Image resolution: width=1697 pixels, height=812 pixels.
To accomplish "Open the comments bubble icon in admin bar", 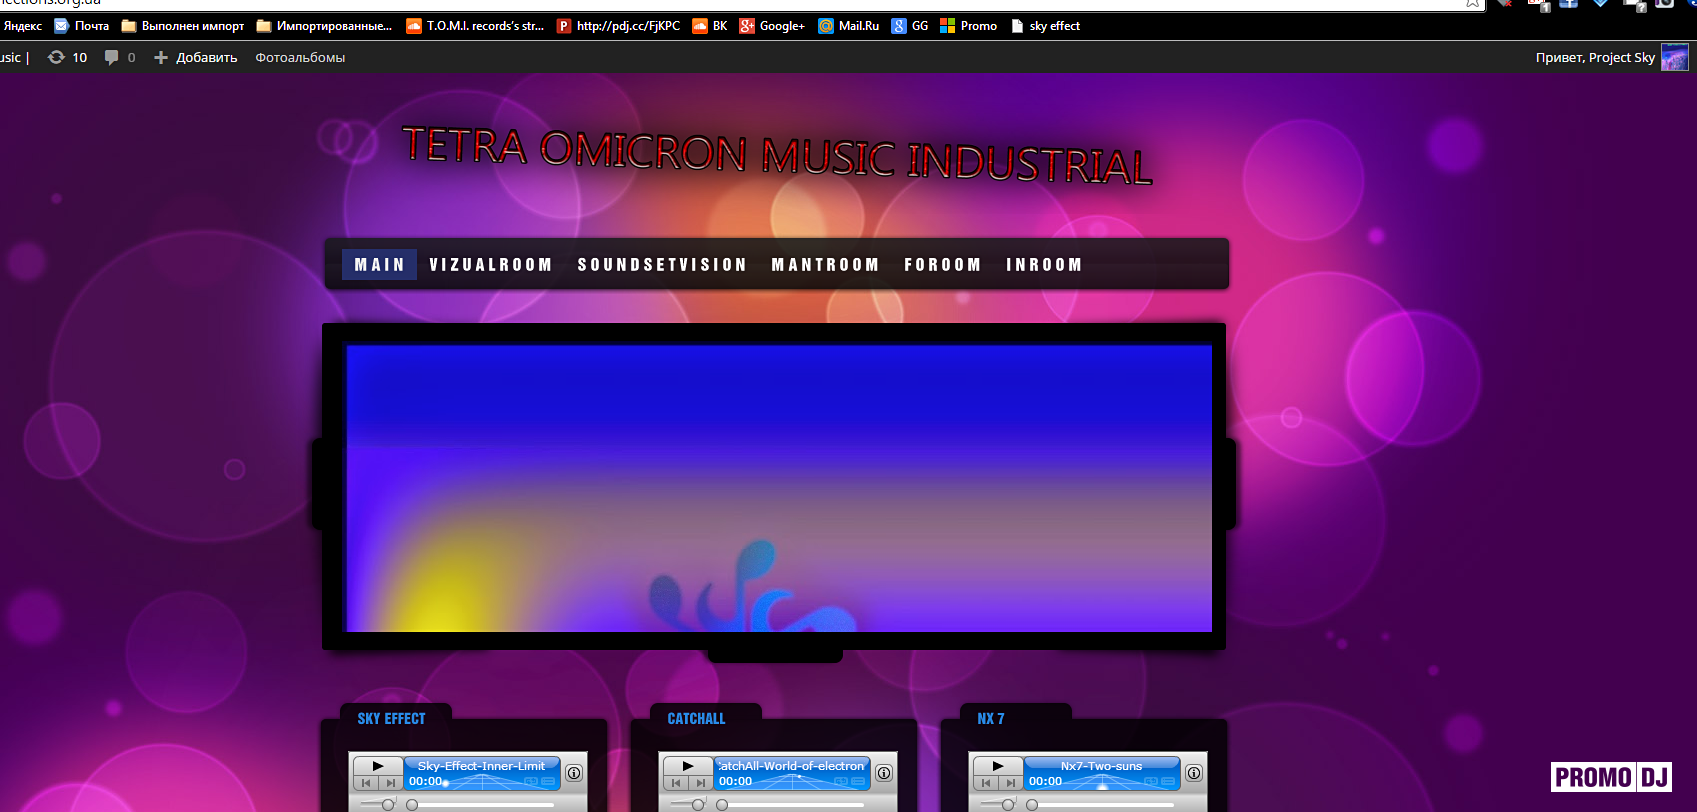I will (x=112, y=58).
